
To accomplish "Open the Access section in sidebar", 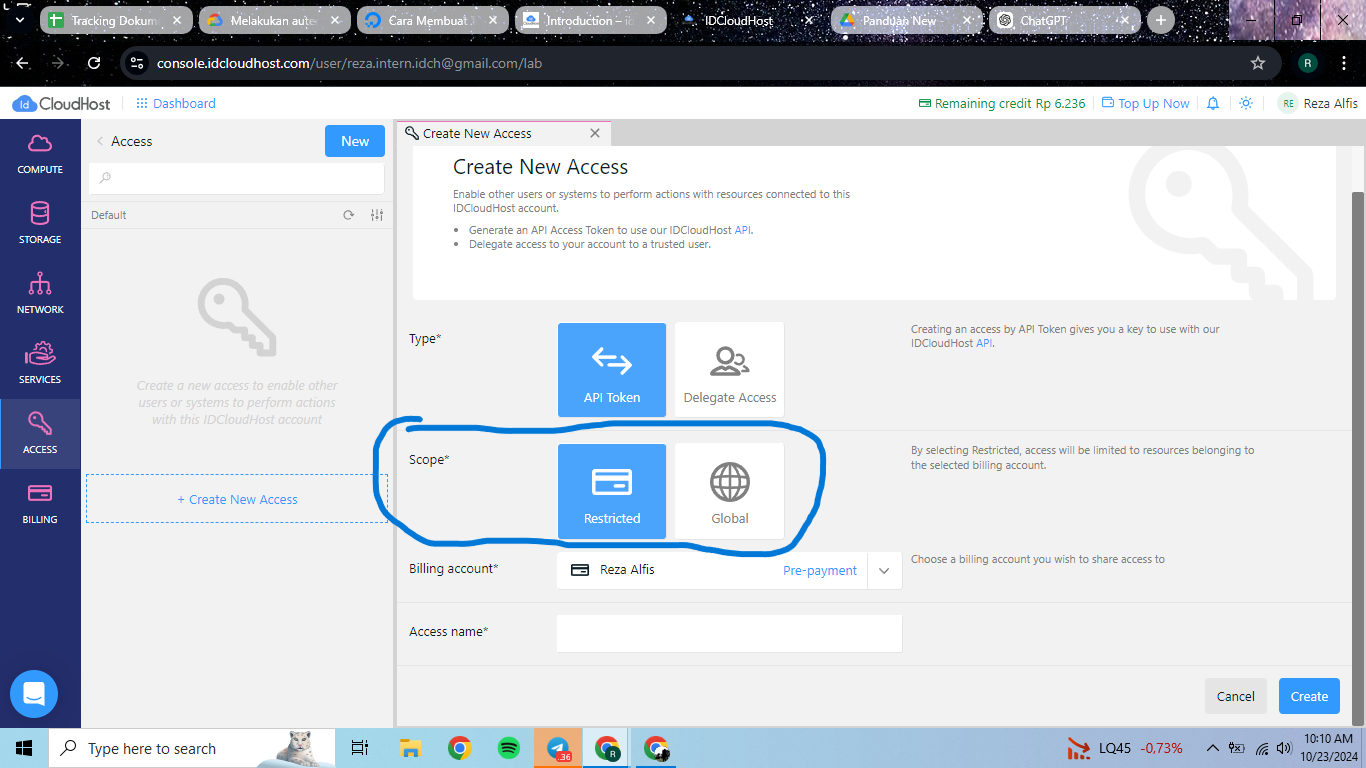I will click(40, 434).
